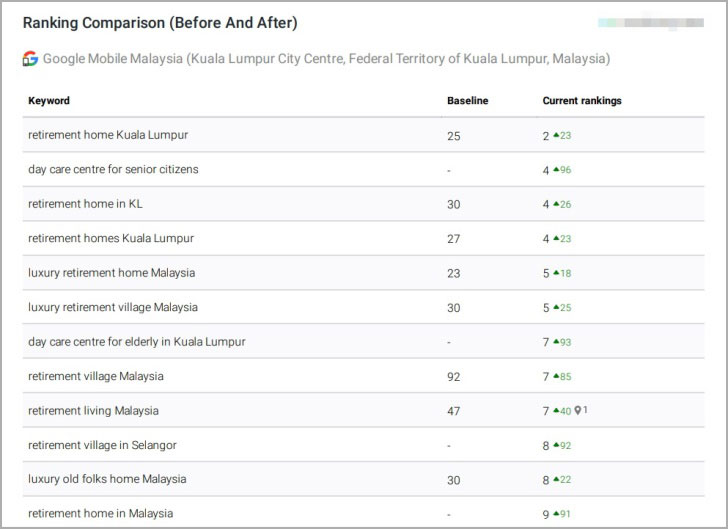Image resolution: width=728 pixels, height=529 pixels.
Task: Select keyword 'day care centre for senior citizens'
Action: [113, 170]
